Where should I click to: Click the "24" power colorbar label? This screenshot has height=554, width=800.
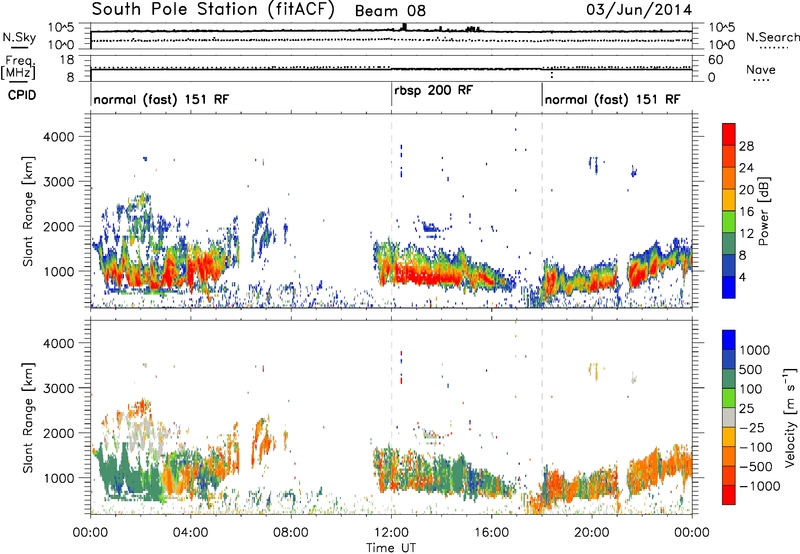click(746, 168)
